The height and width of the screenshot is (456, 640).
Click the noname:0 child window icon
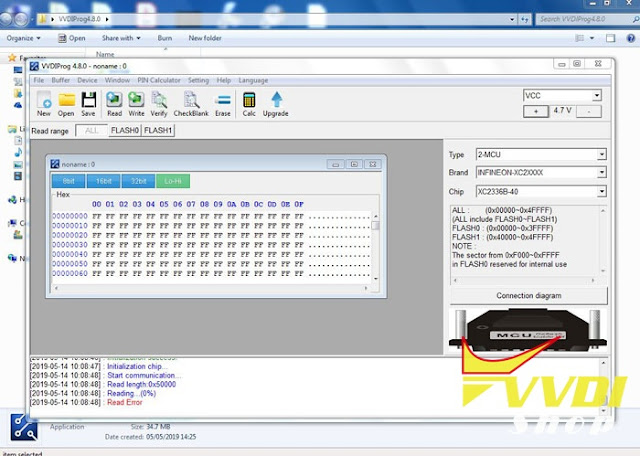[55, 164]
